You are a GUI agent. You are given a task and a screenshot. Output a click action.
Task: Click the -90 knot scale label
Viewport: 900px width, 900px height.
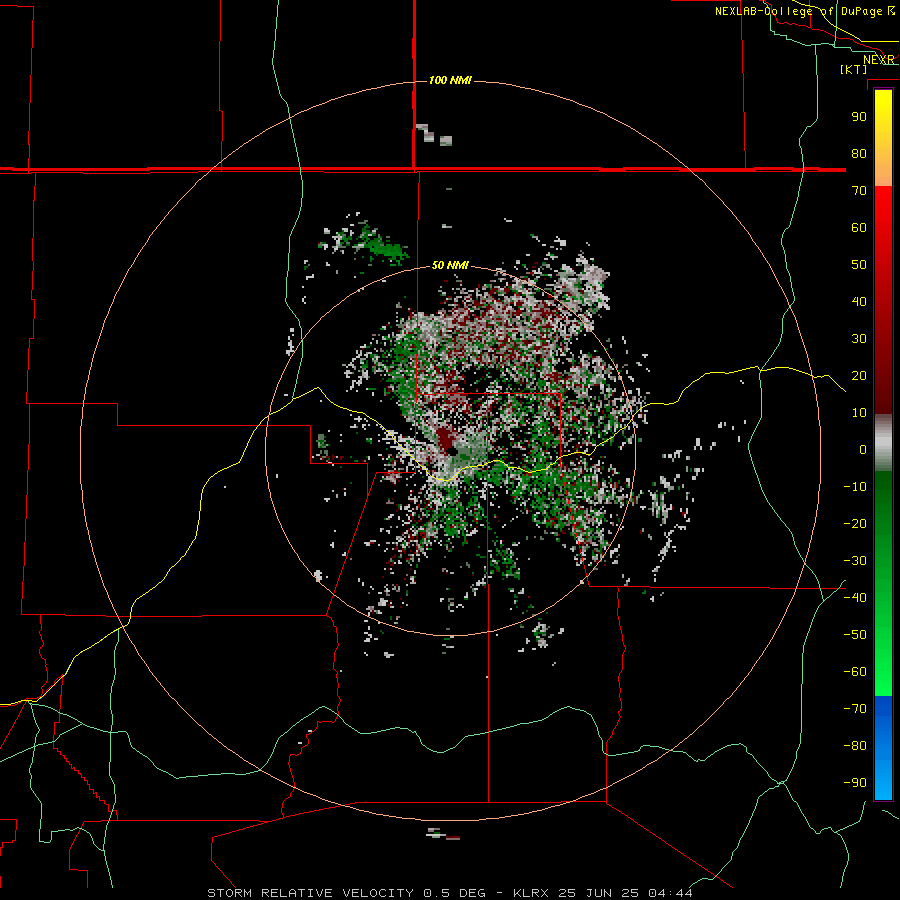click(855, 783)
